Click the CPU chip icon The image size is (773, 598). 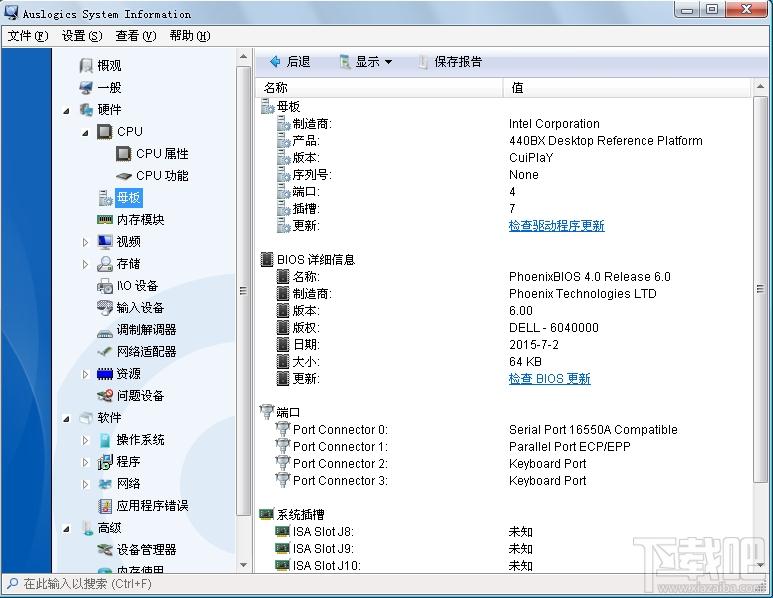105,132
